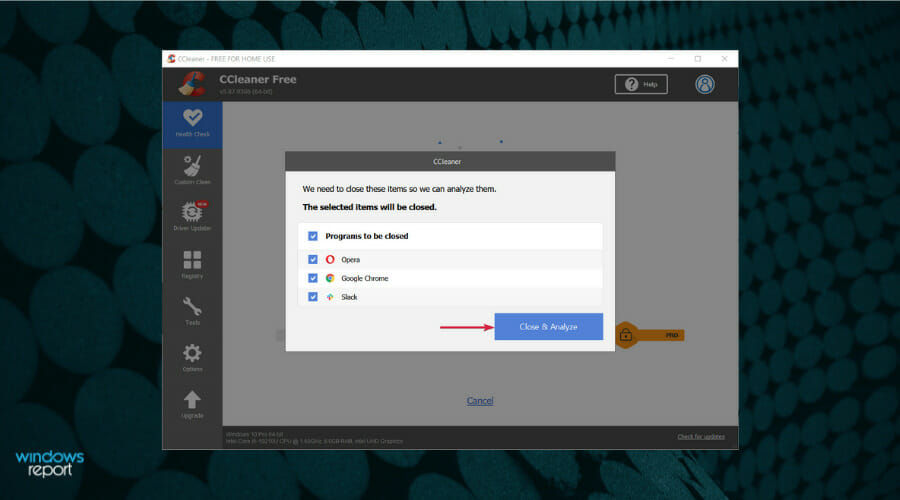Screen dimensions: 900x500
Task: Open the Options gear section
Action: 192,357
